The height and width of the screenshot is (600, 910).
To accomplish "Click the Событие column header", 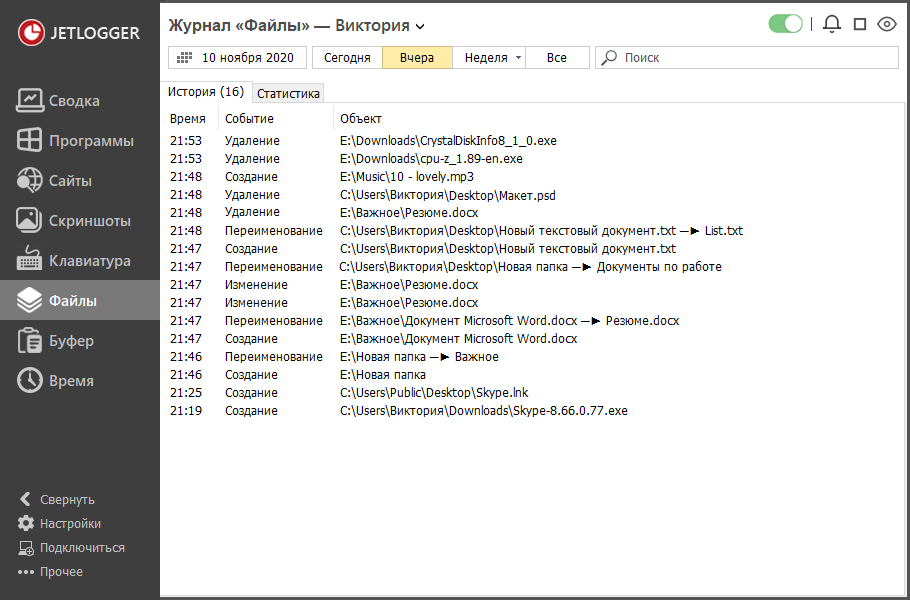I will point(249,119).
